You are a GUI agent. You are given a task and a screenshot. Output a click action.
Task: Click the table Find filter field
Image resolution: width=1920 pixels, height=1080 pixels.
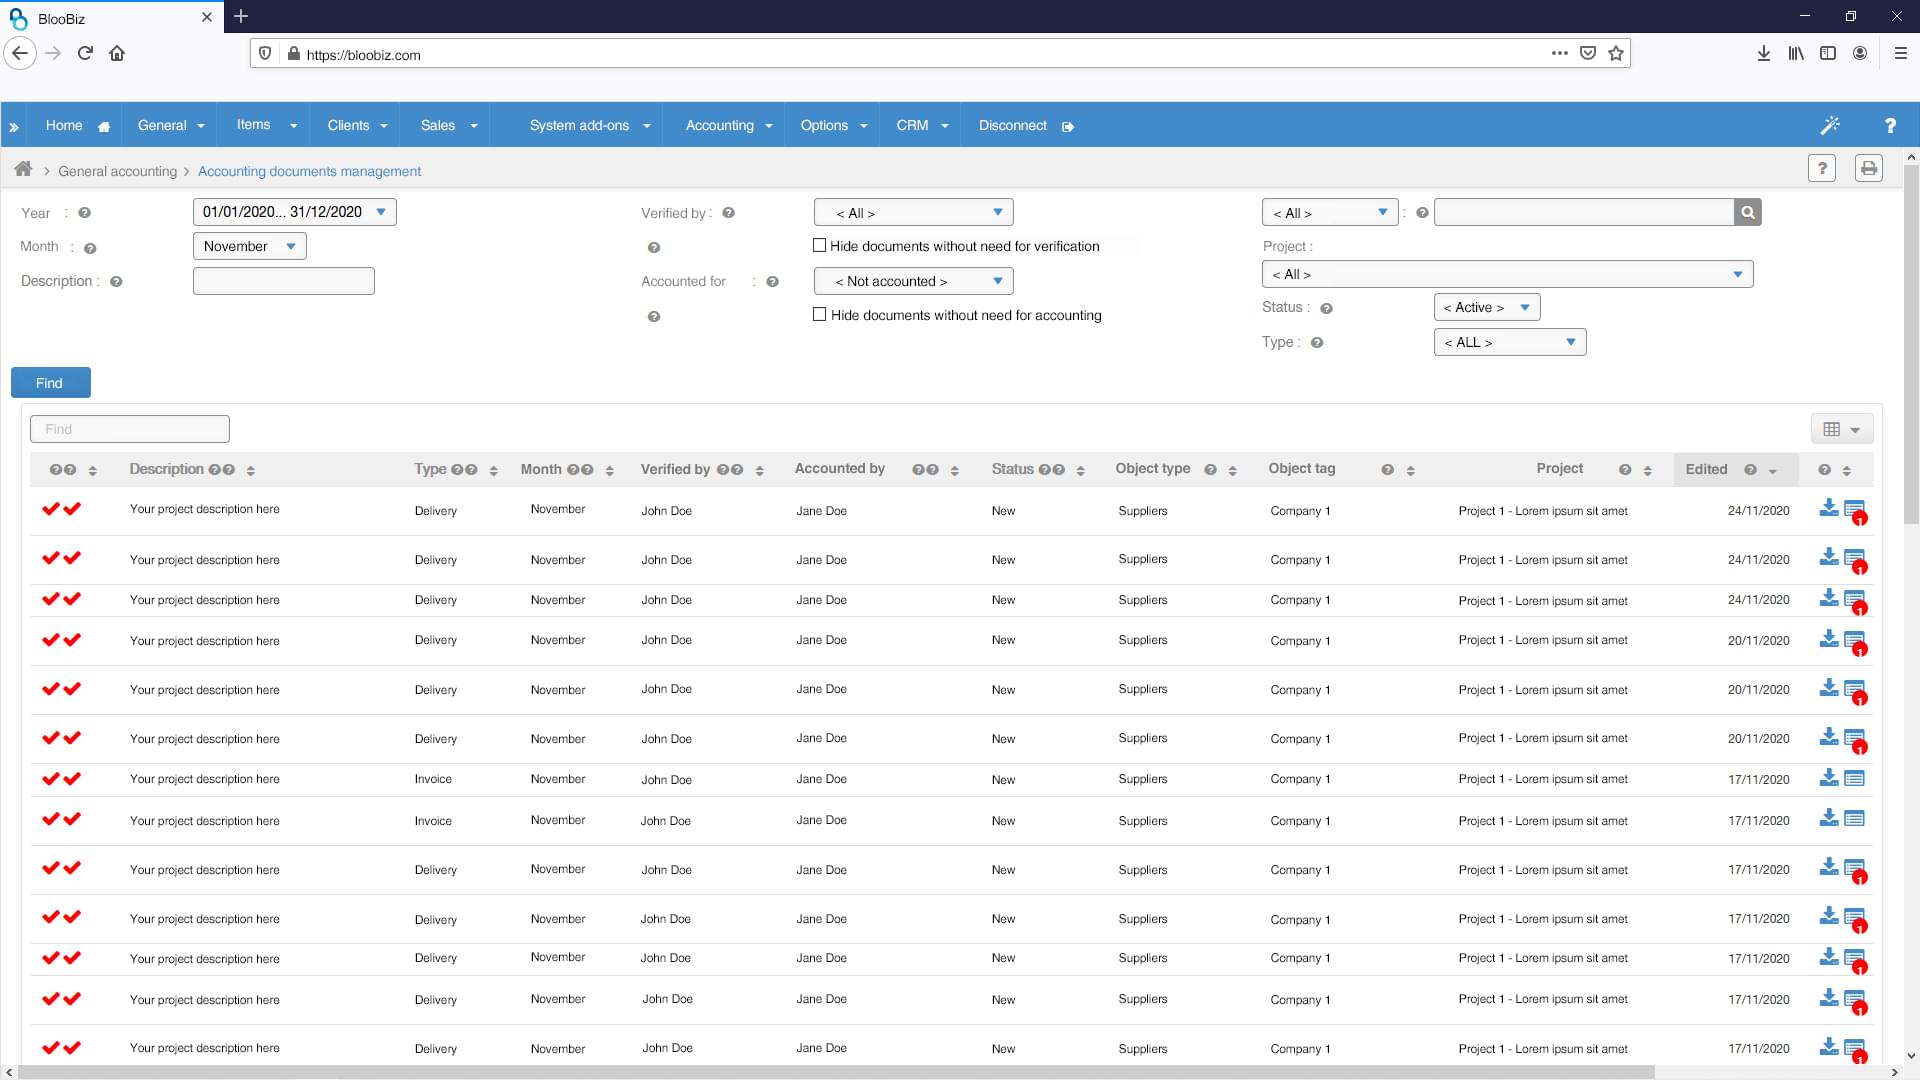click(x=130, y=429)
